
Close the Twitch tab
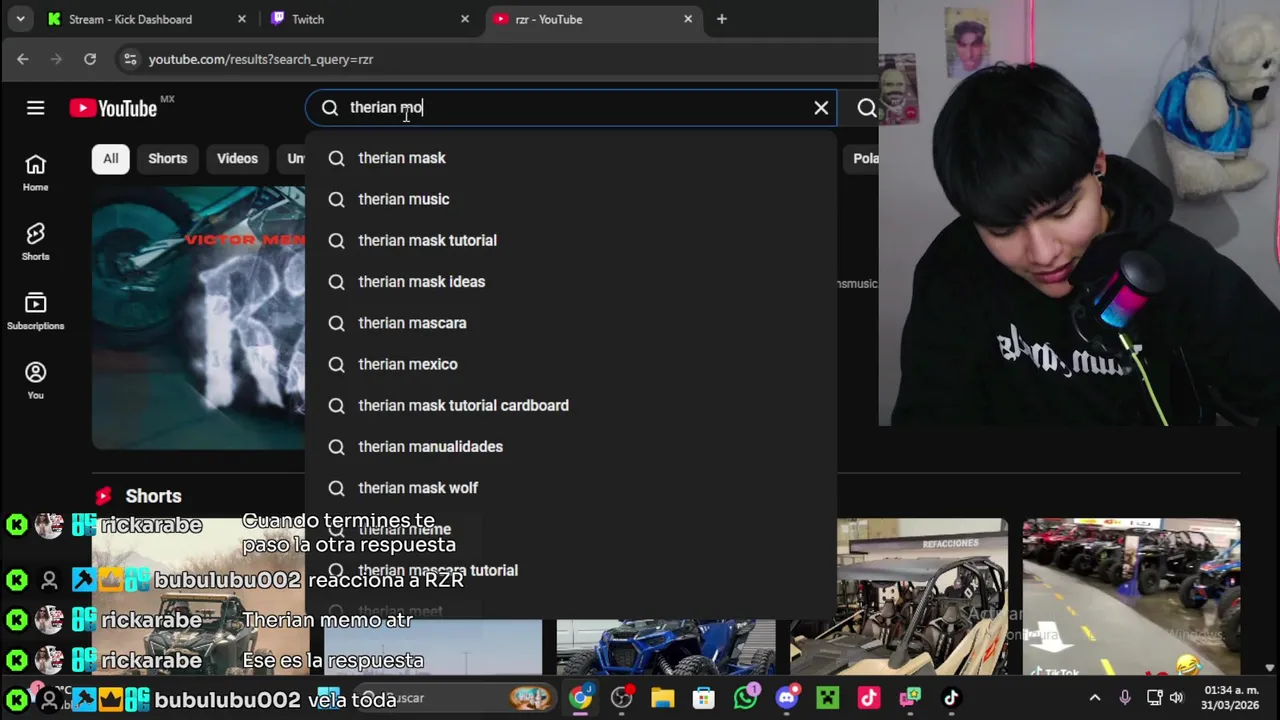coord(464,19)
